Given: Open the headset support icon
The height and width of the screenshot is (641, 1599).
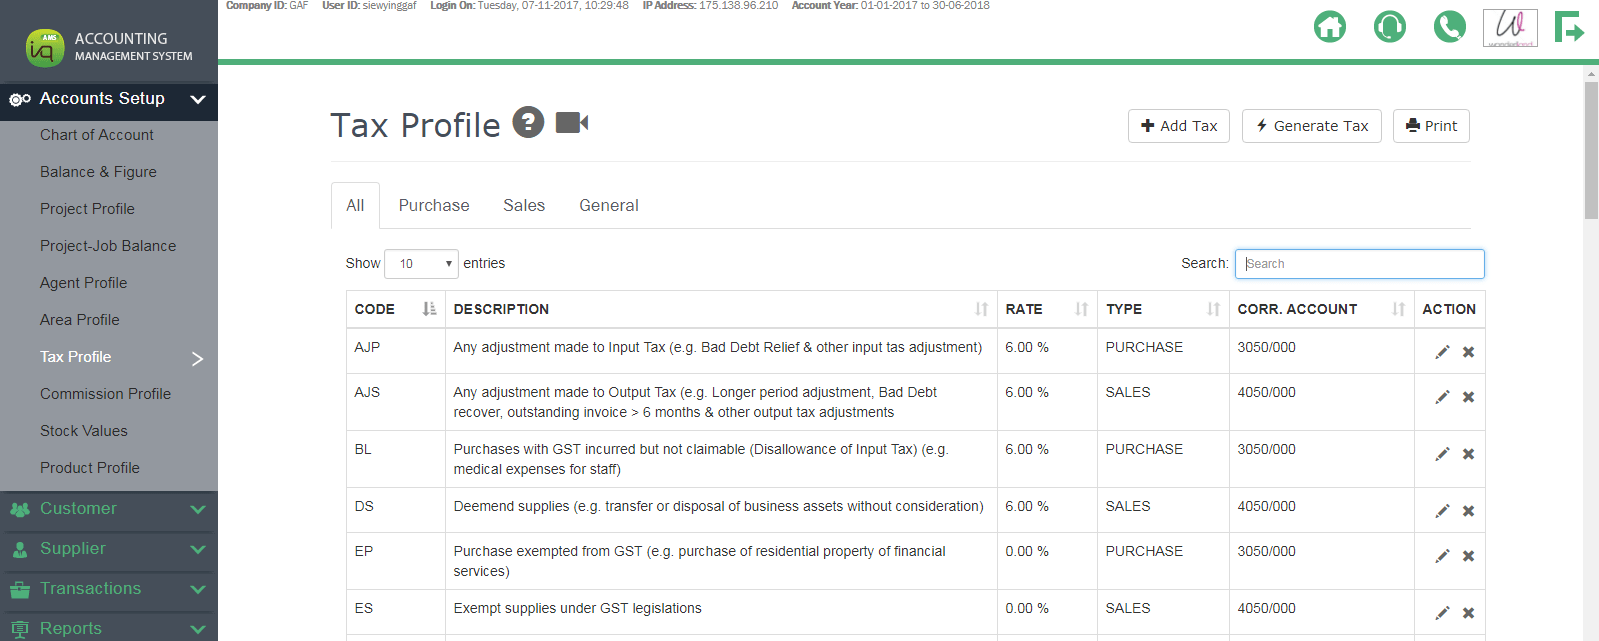Looking at the screenshot, I should coord(1389,27).
